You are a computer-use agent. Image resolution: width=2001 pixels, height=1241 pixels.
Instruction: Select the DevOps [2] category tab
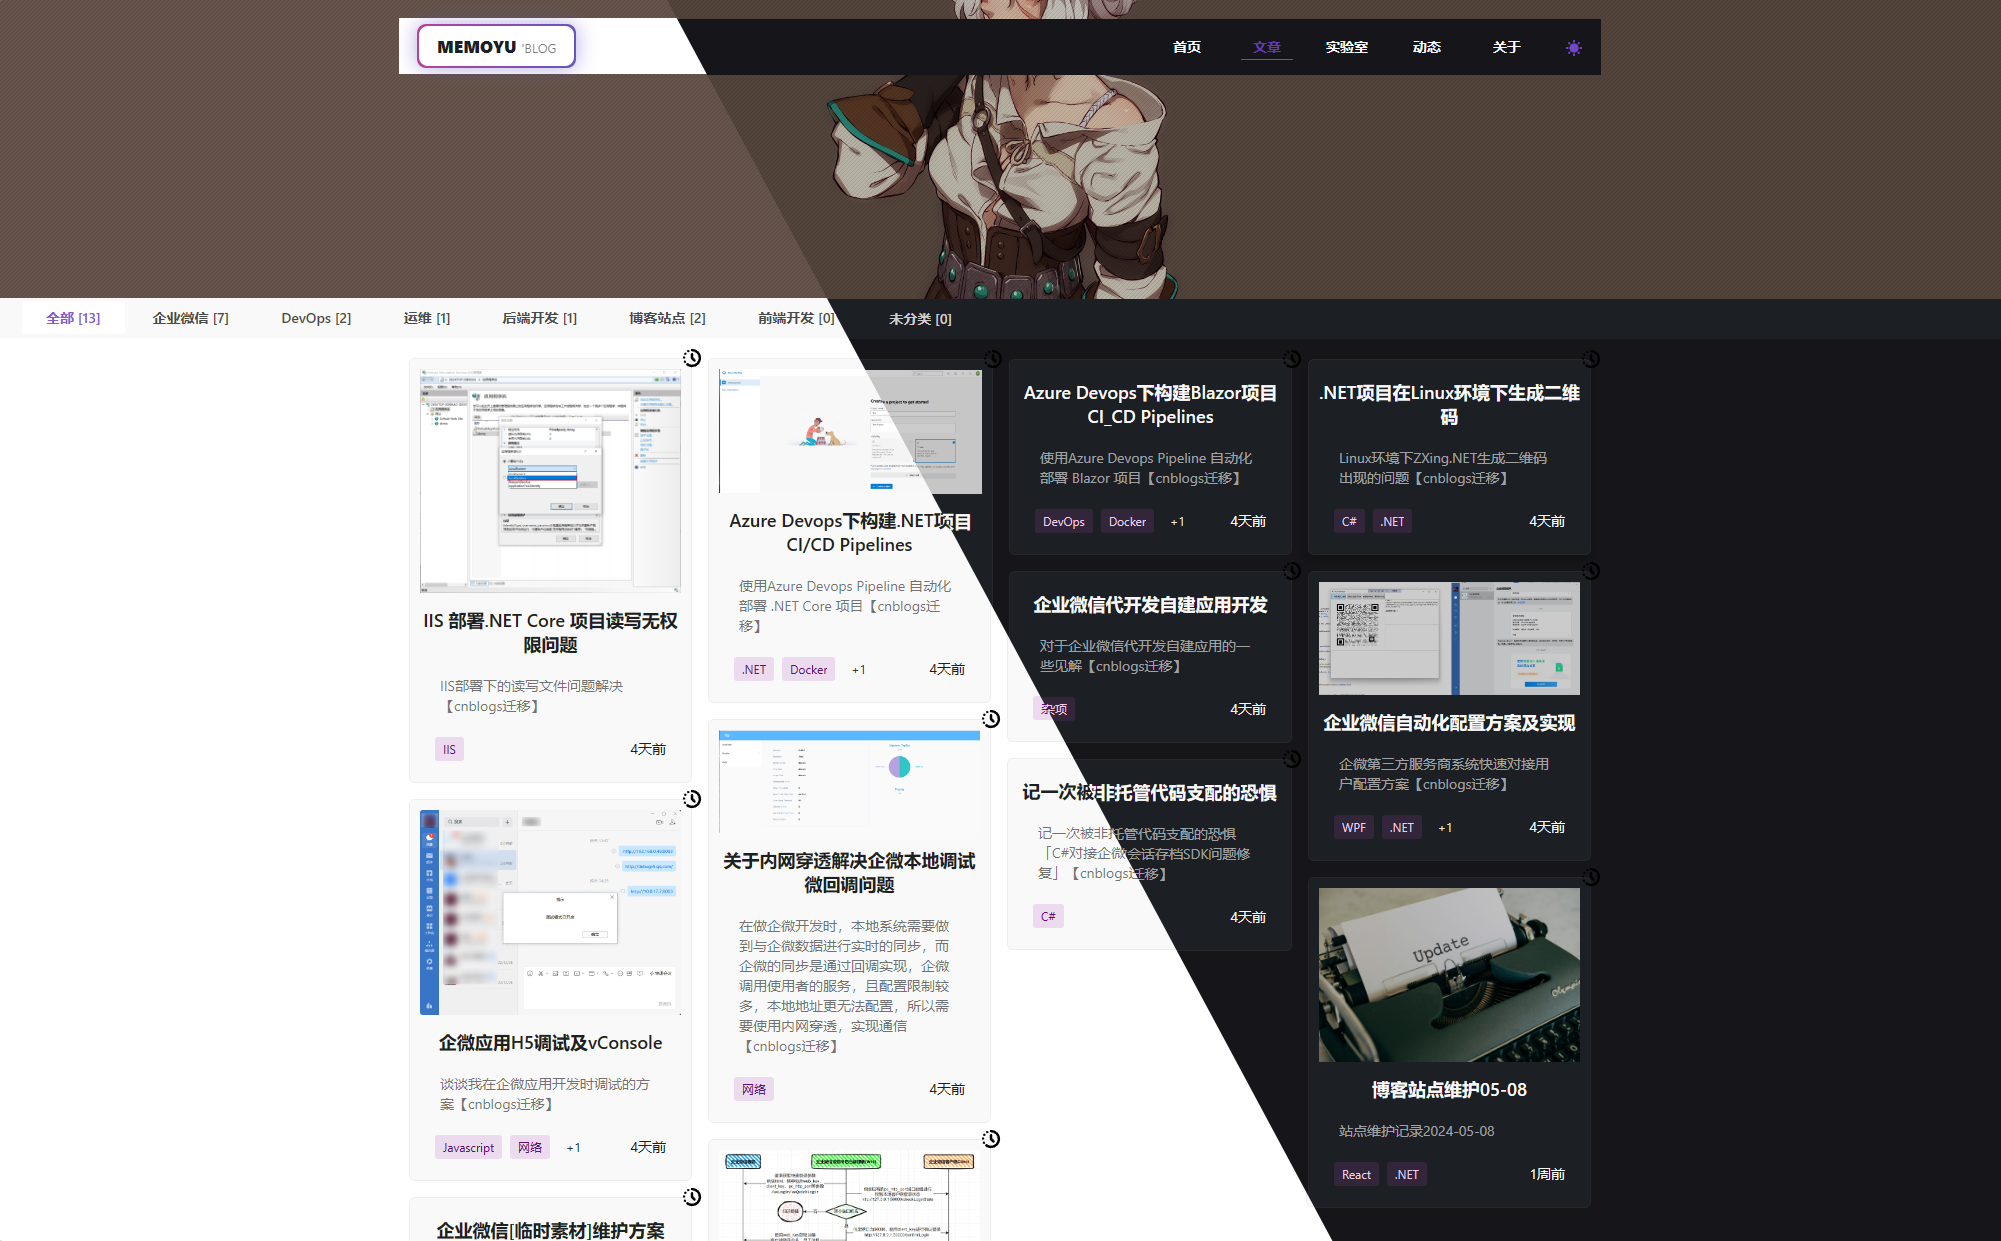(316, 318)
